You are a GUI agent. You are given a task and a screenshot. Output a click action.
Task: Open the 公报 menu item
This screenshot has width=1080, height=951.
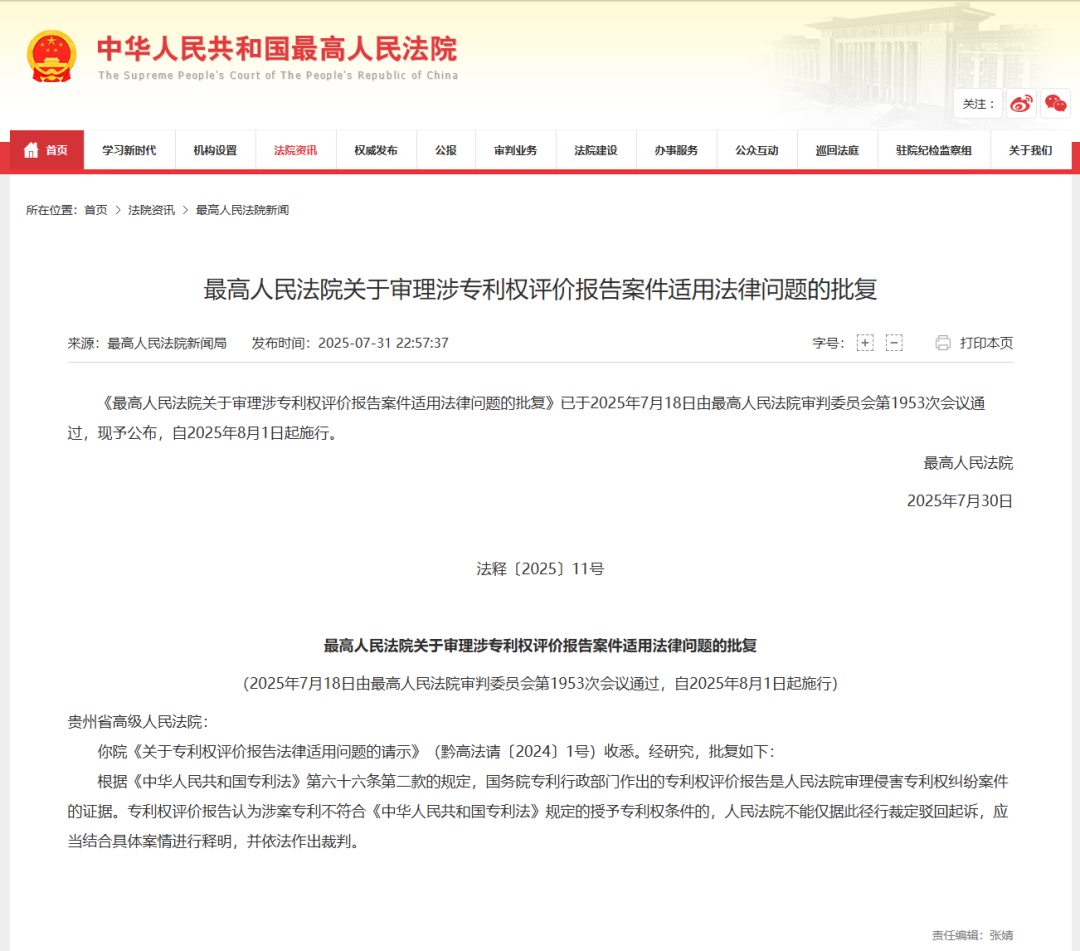click(446, 150)
